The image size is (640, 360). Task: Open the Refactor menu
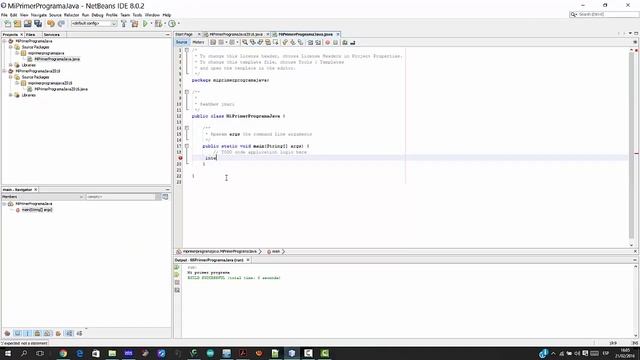[71, 15]
